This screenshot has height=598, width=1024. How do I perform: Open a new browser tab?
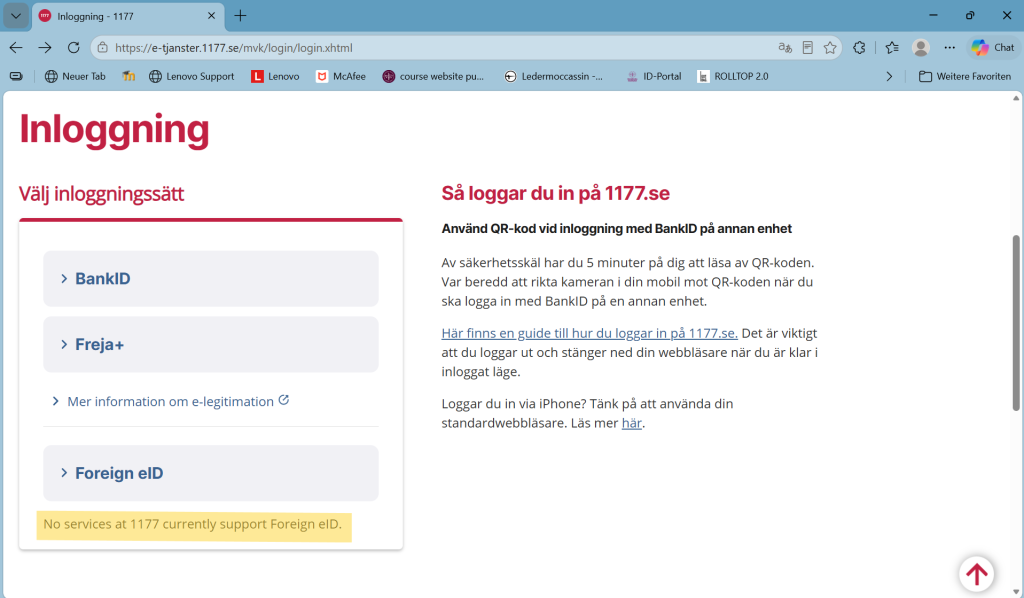(240, 16)
